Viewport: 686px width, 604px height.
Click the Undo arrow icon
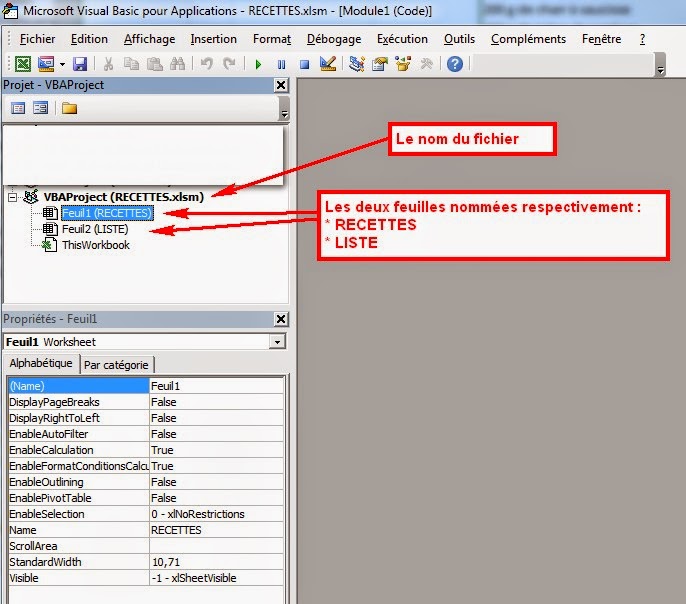tap(206, 64)
